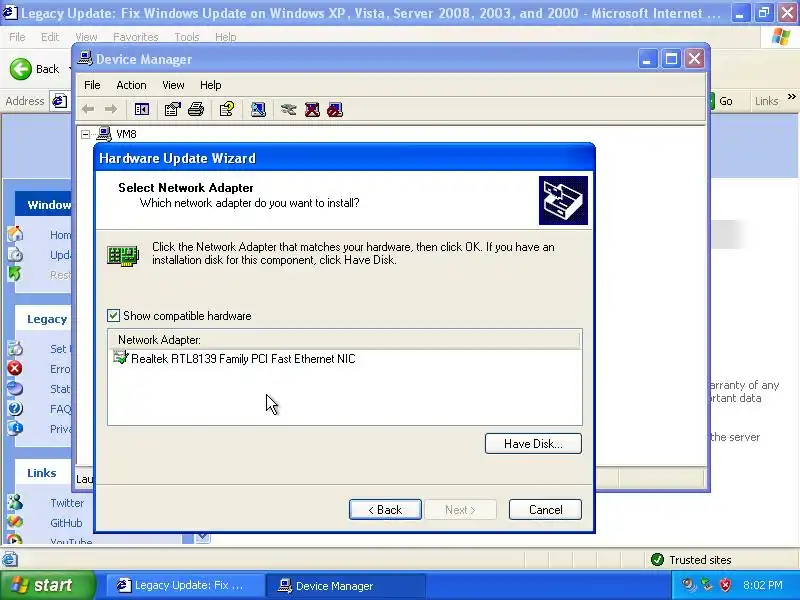This screenshot has height=600, width=800.
Task: Click the Trusted sites green check icon
Action: click(x=657, y=560)
